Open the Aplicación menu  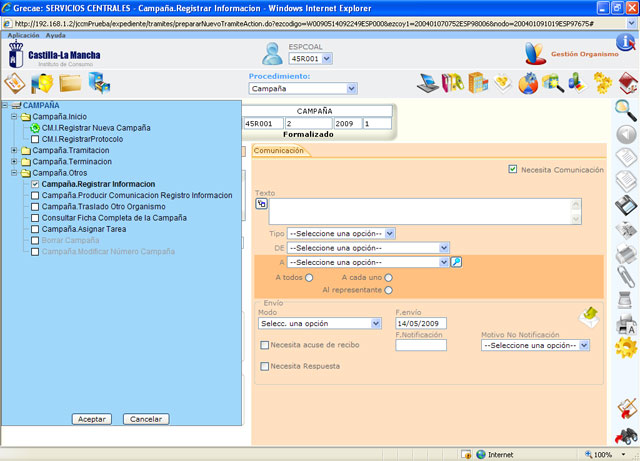(23, 36)
